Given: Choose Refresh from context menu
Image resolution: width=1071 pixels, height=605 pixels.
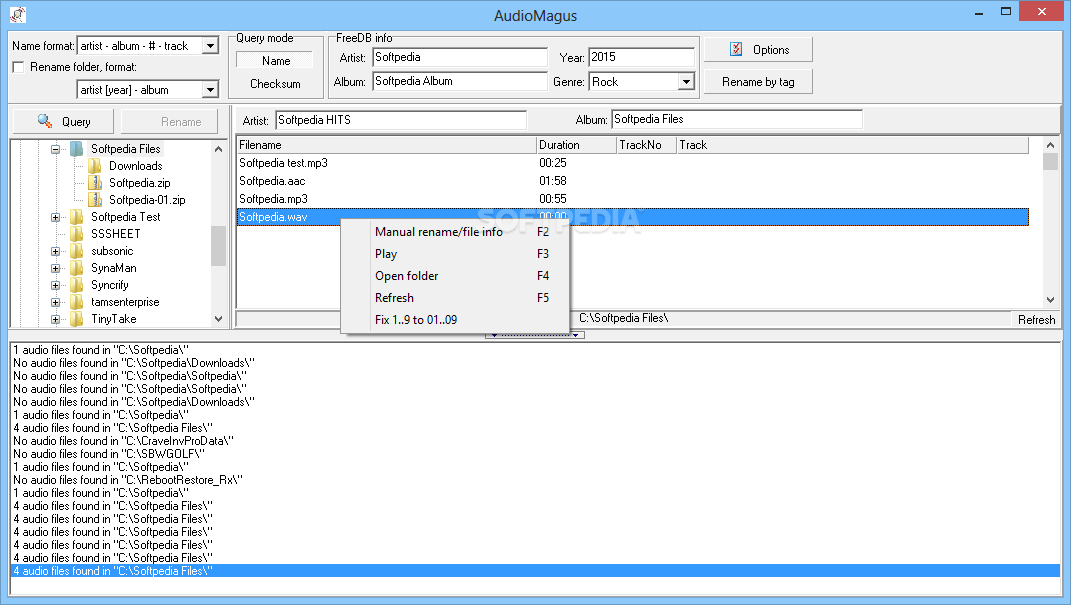Looking at the screenshot, I should coord(455,297).
